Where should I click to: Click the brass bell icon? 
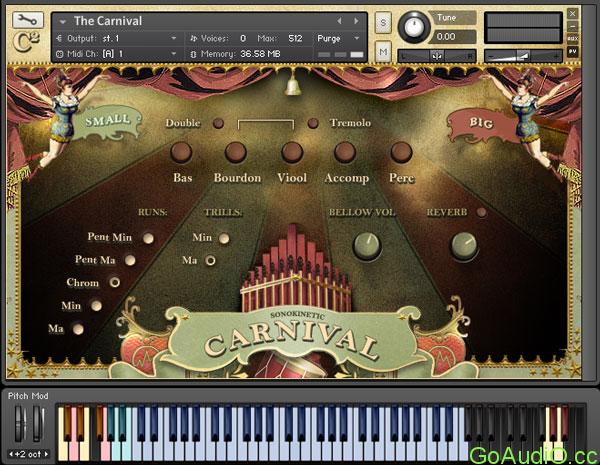[x=293, y=85]
